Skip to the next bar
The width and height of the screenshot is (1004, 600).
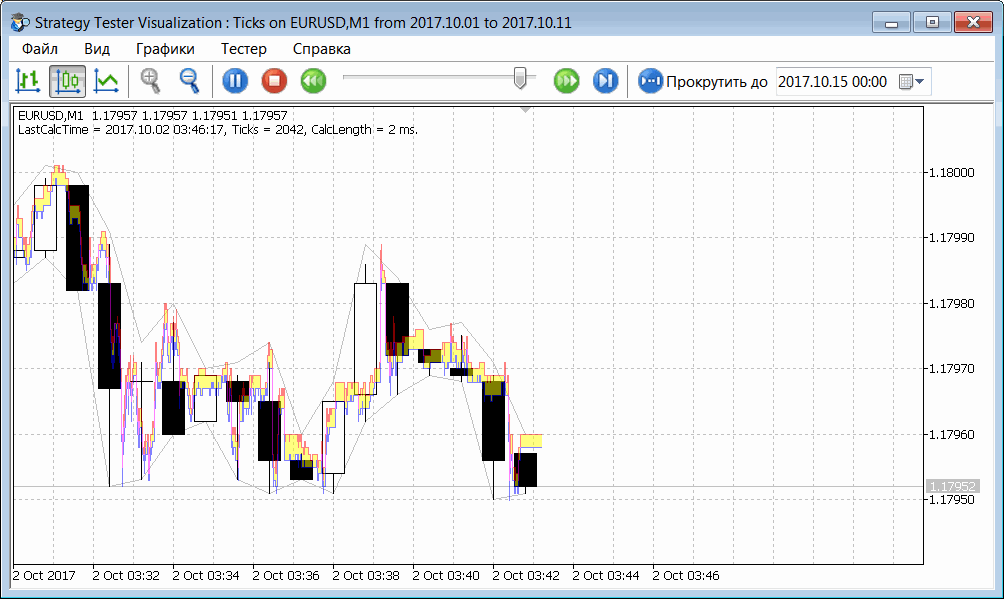point(605,81)
